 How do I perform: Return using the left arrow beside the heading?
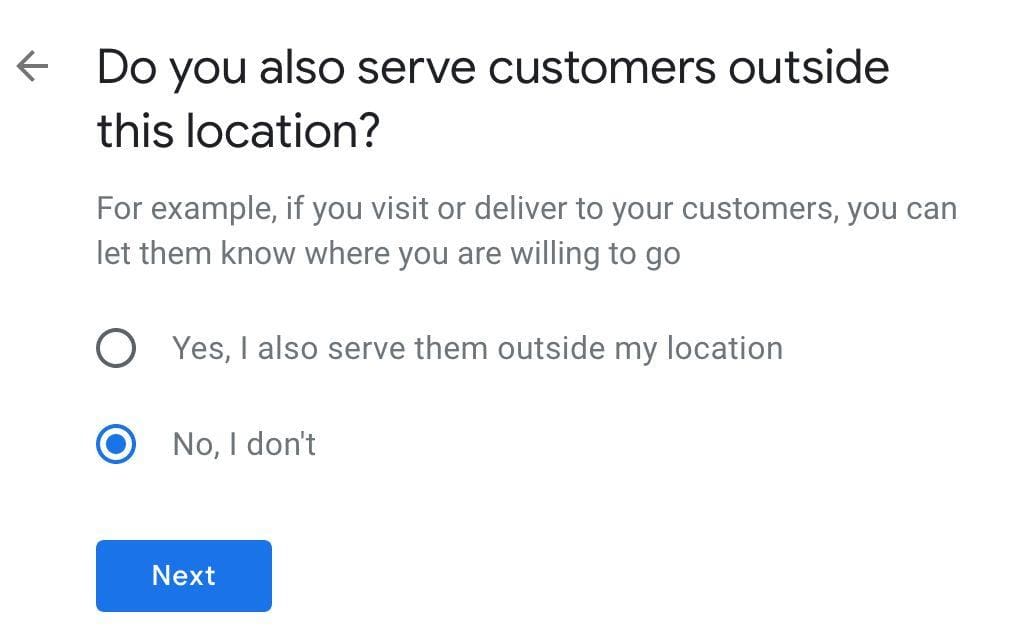pyautogui.click(x=33, y=67)
